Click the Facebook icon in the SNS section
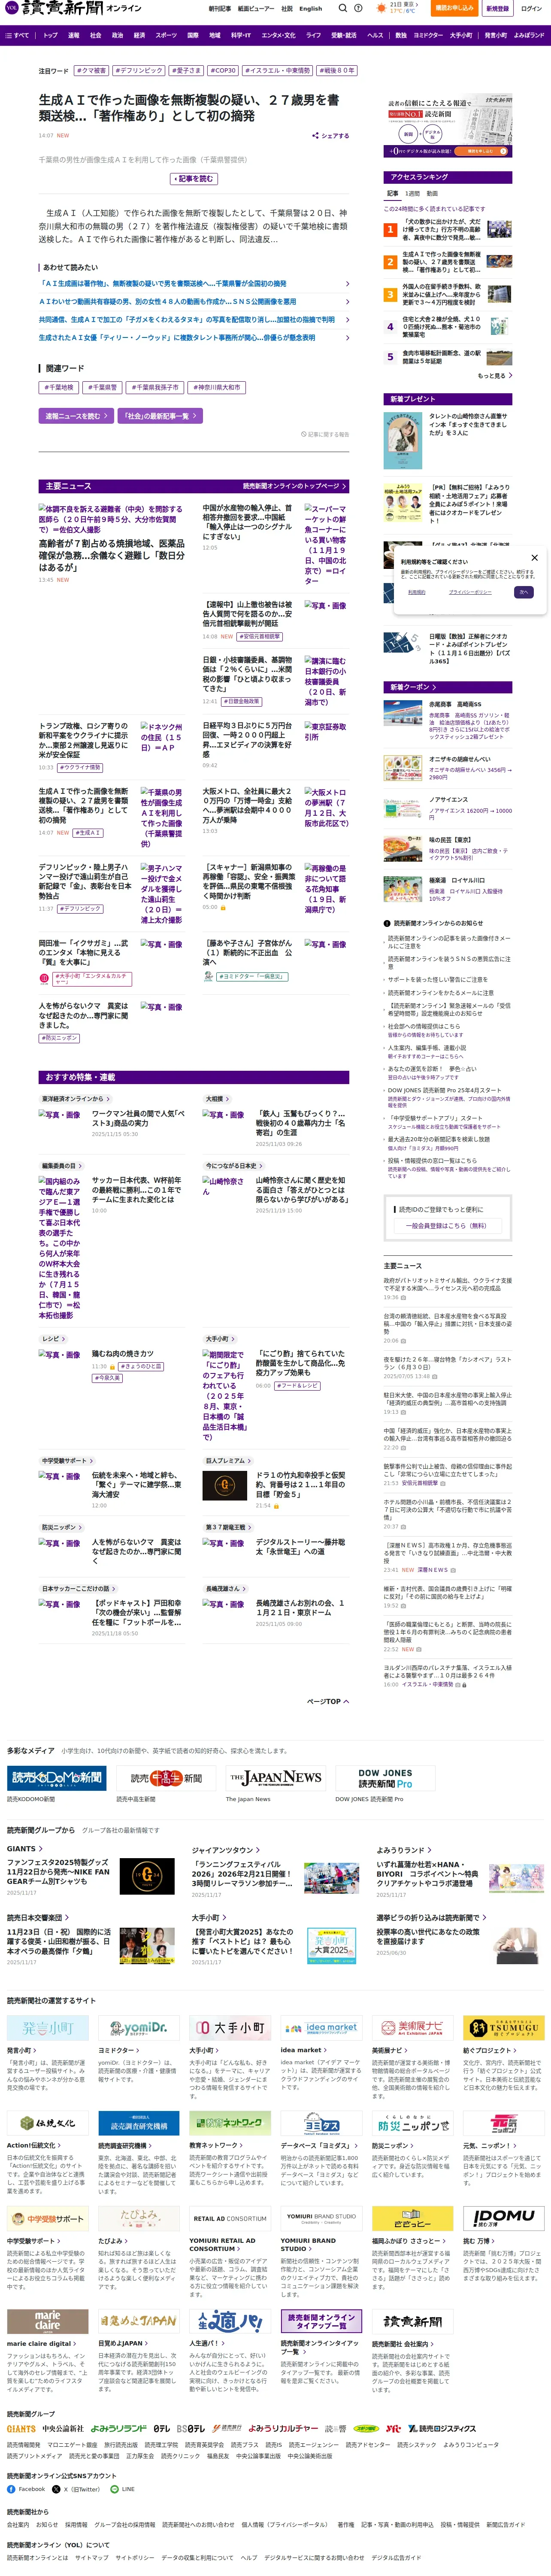 (x=11, y=2489)
